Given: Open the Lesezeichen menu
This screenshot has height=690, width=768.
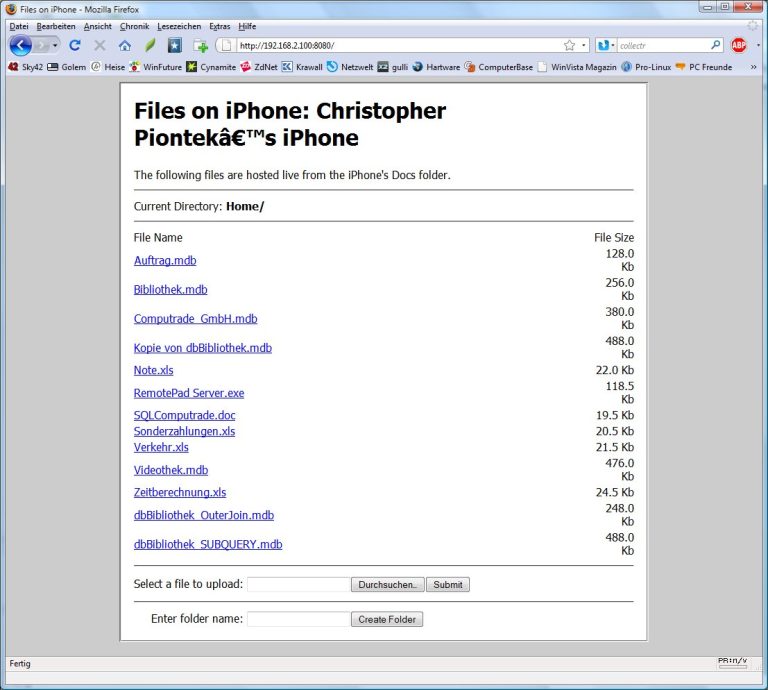Looking at the screenshot, I should pos(179,26).
